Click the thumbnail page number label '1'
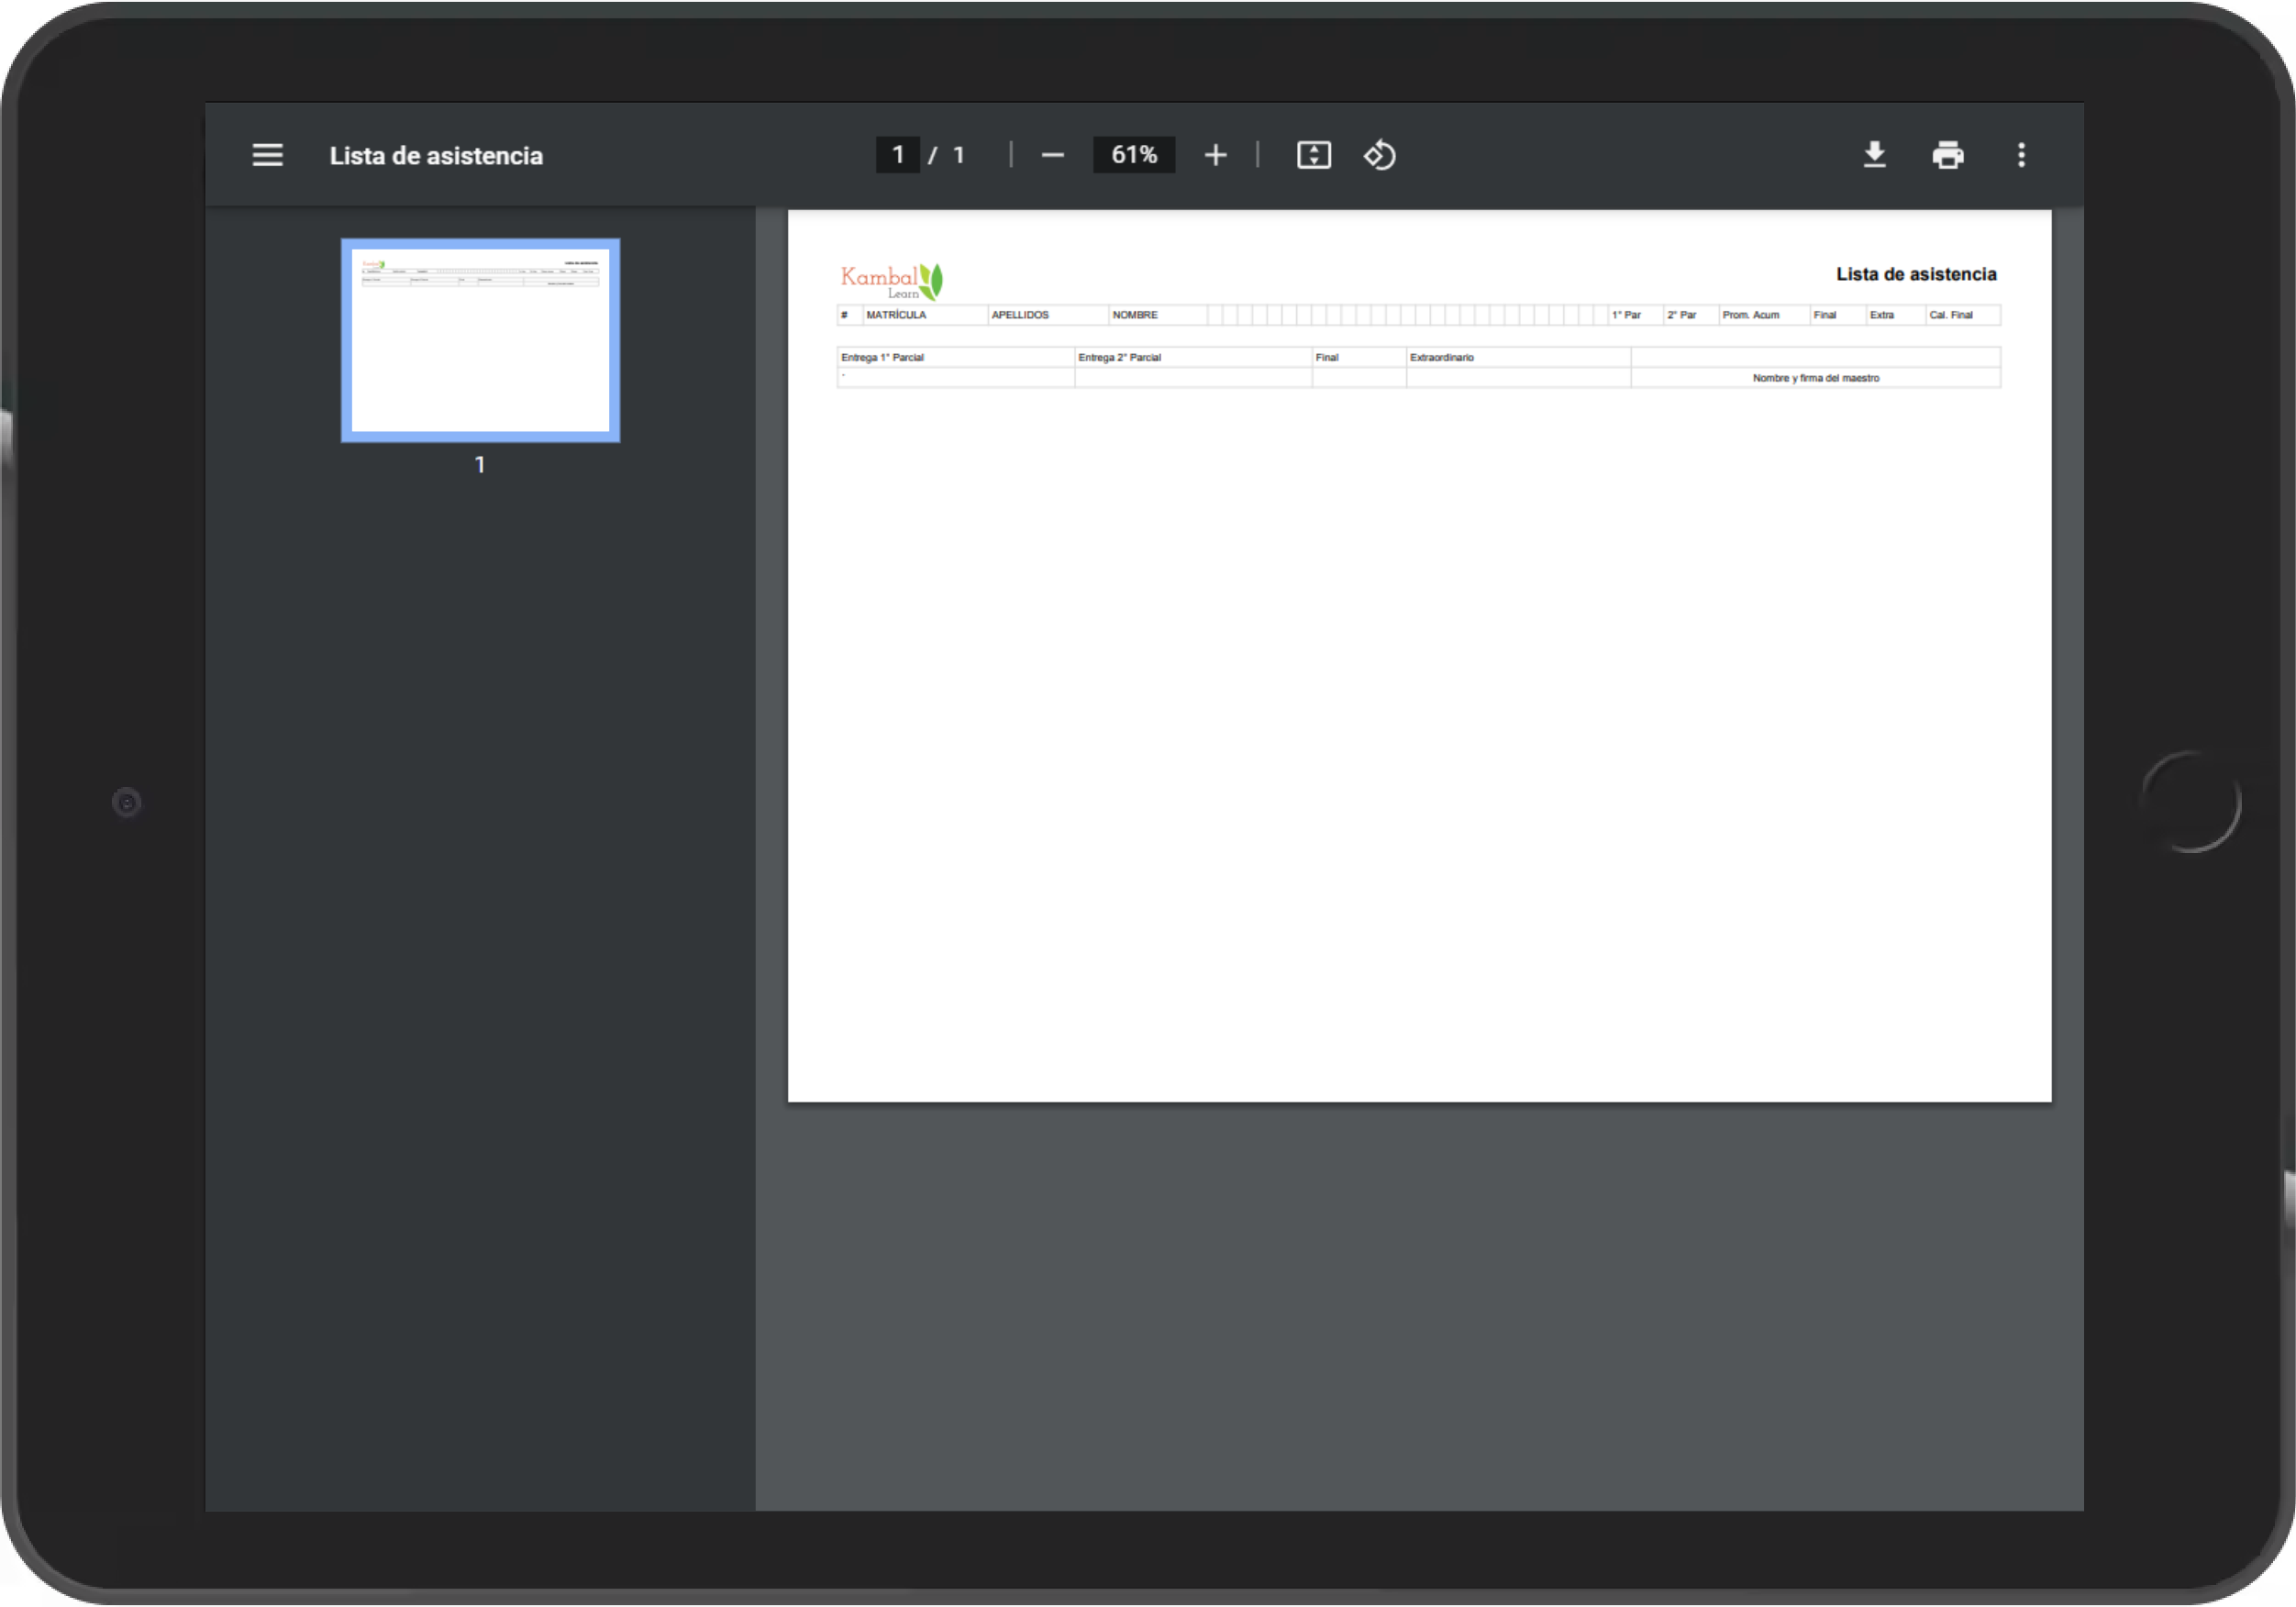 point(480,465)
